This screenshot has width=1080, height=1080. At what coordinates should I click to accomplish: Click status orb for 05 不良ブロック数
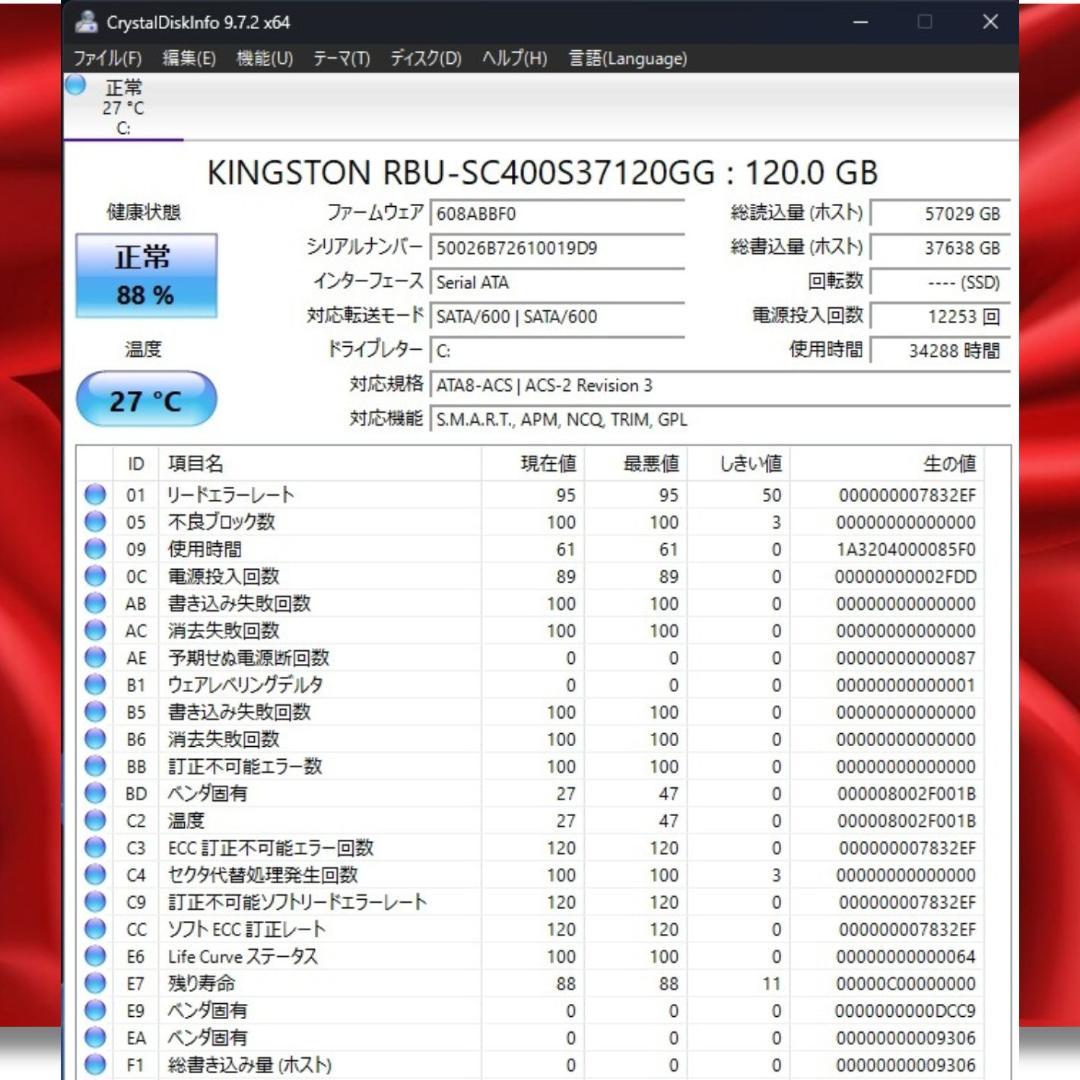point(95,521)
